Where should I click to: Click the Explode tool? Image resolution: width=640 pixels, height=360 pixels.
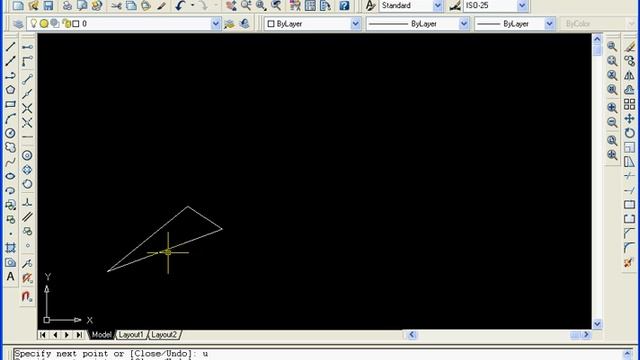click(x=629, y=262)
